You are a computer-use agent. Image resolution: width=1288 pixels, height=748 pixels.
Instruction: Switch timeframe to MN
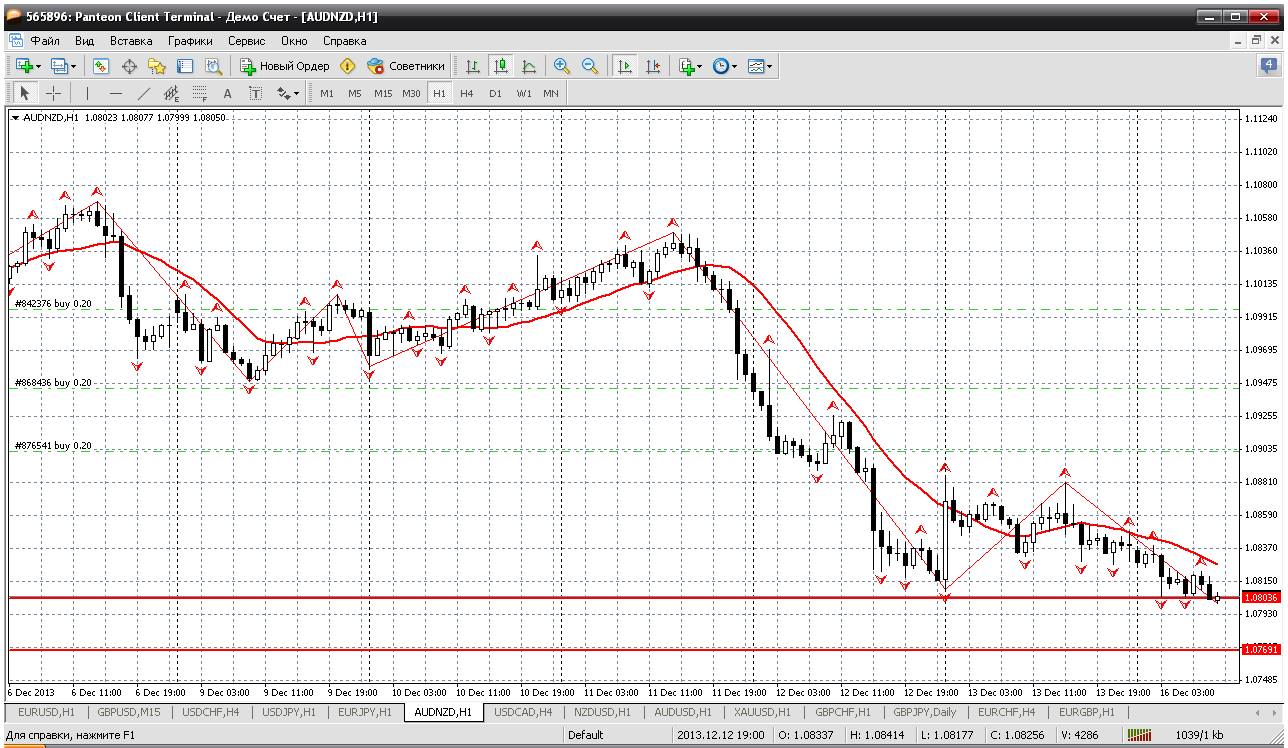551,93
